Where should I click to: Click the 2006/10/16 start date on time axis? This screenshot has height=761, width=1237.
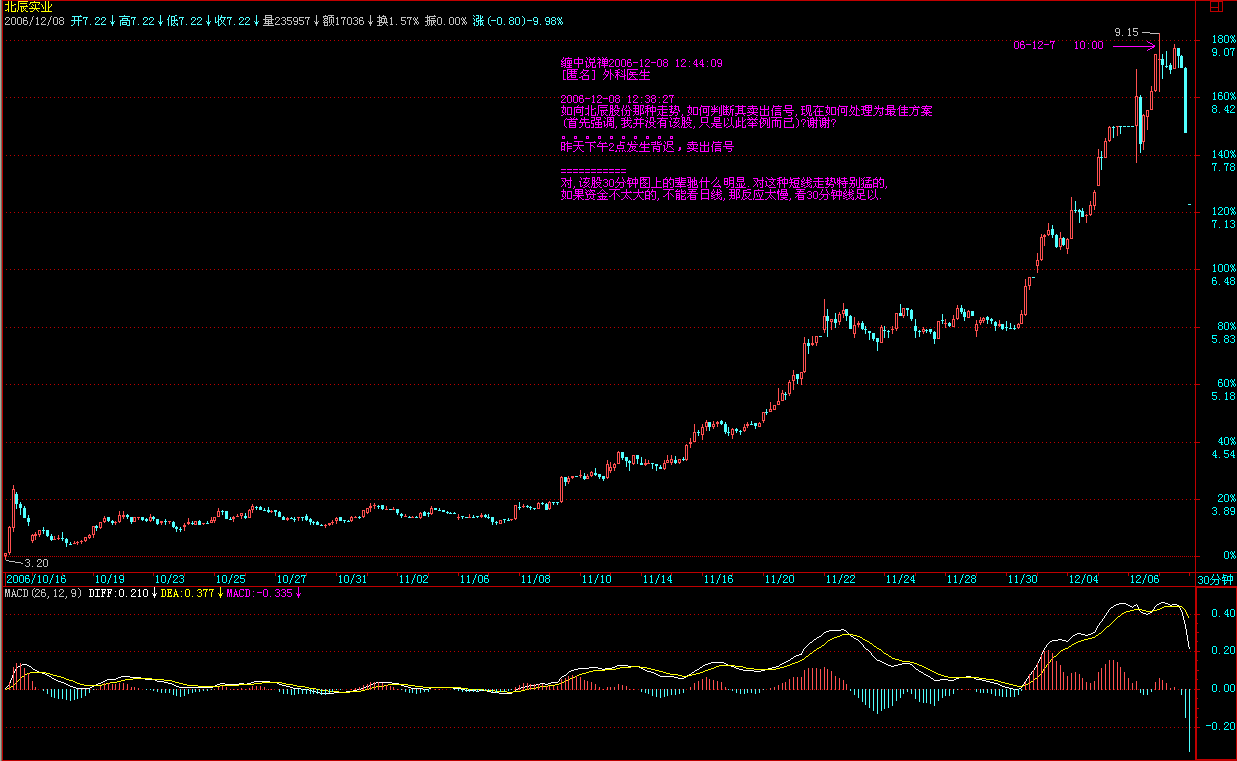tap(35, 579)
